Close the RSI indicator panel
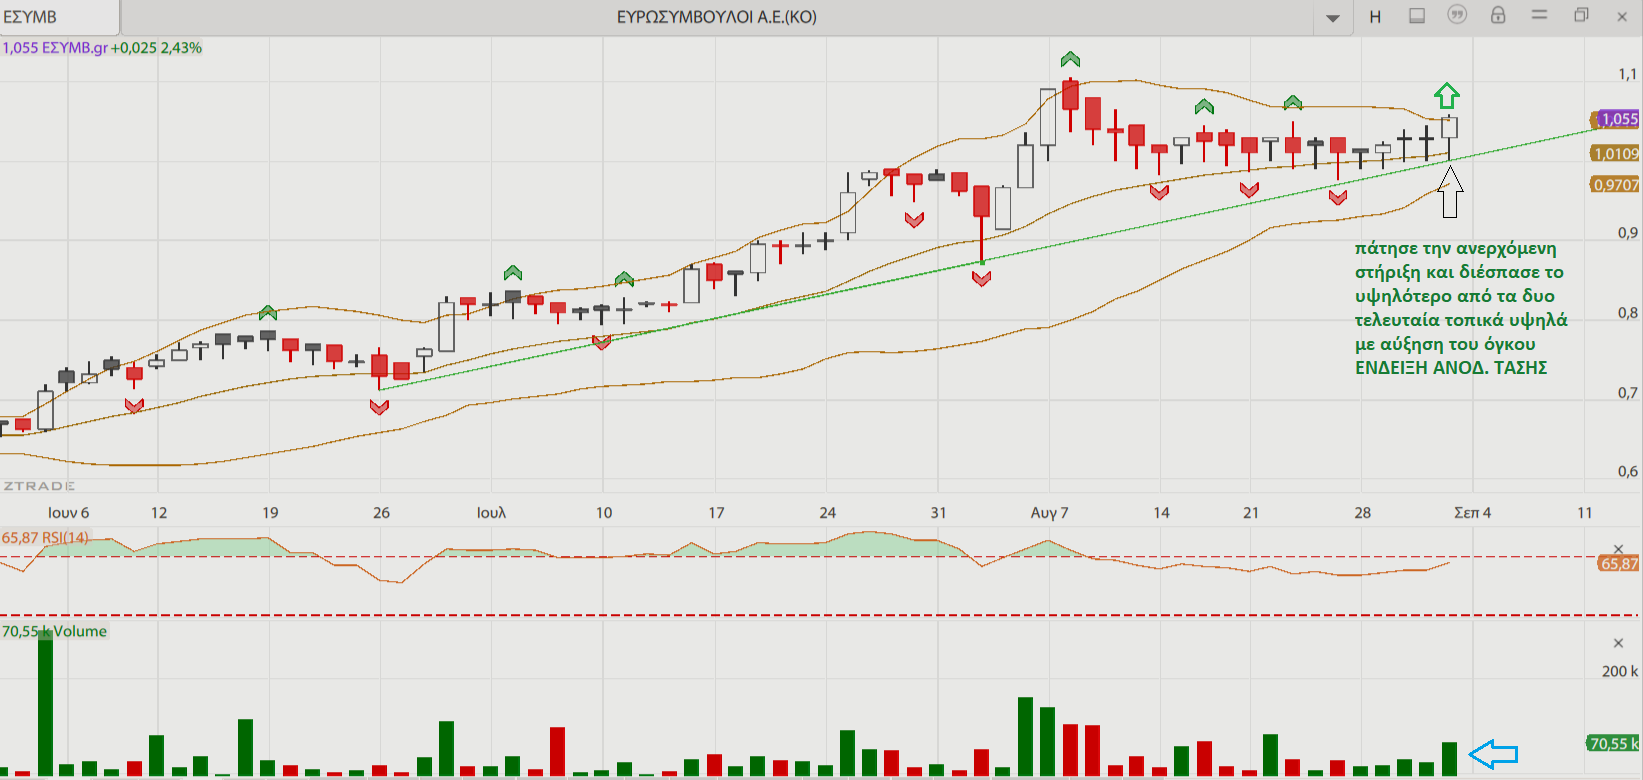 coord(1619,549)
